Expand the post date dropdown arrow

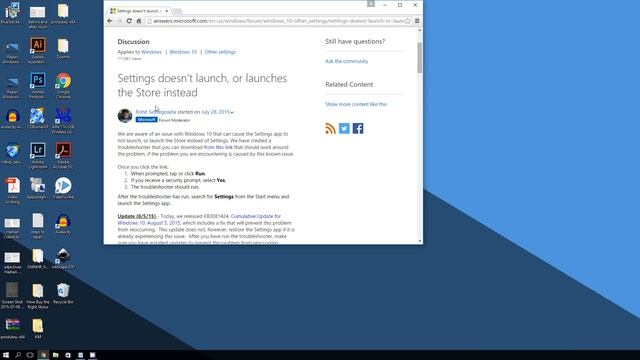[x=232, y=112]
